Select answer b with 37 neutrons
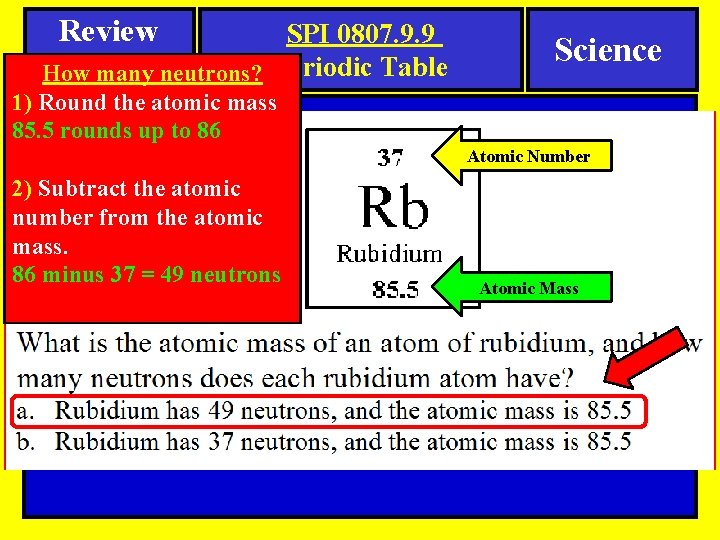This screenshot has width=720, height=540. coord(324,442)
